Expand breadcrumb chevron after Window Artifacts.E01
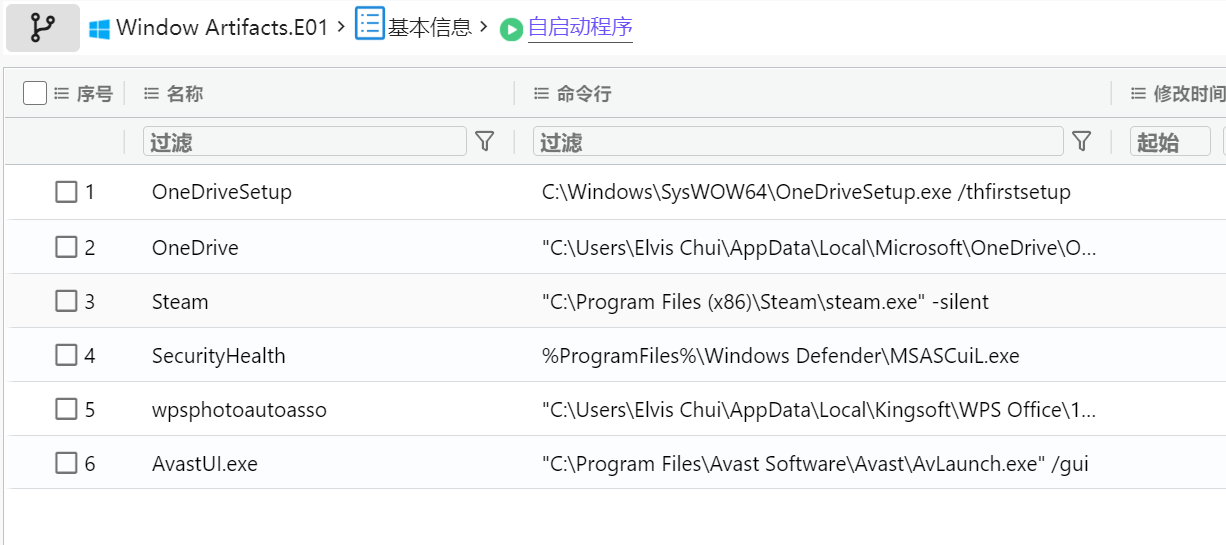 pos(341,25)
